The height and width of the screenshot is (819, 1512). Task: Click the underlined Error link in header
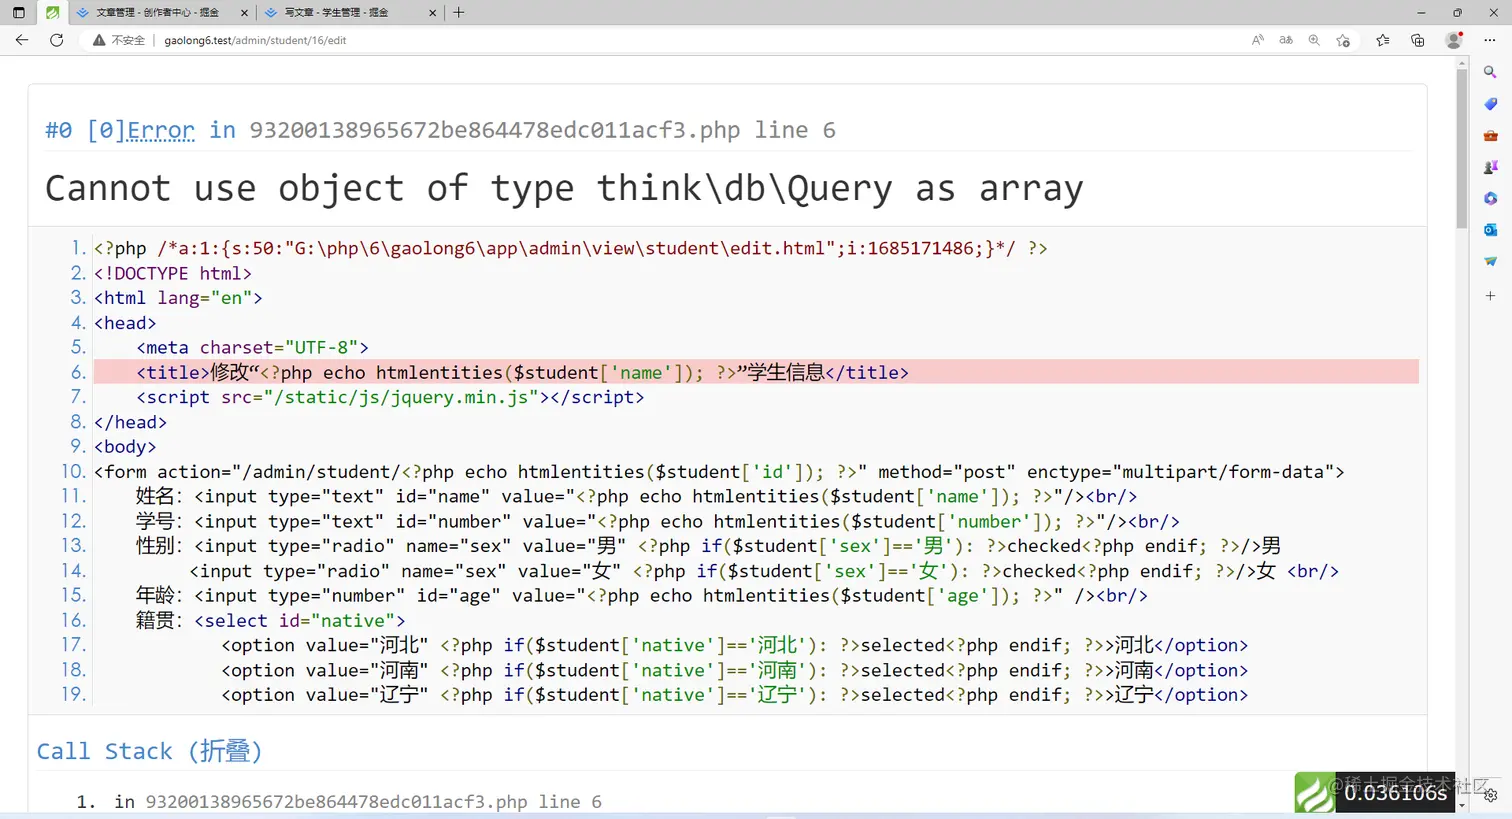click(x=161, y=131)
